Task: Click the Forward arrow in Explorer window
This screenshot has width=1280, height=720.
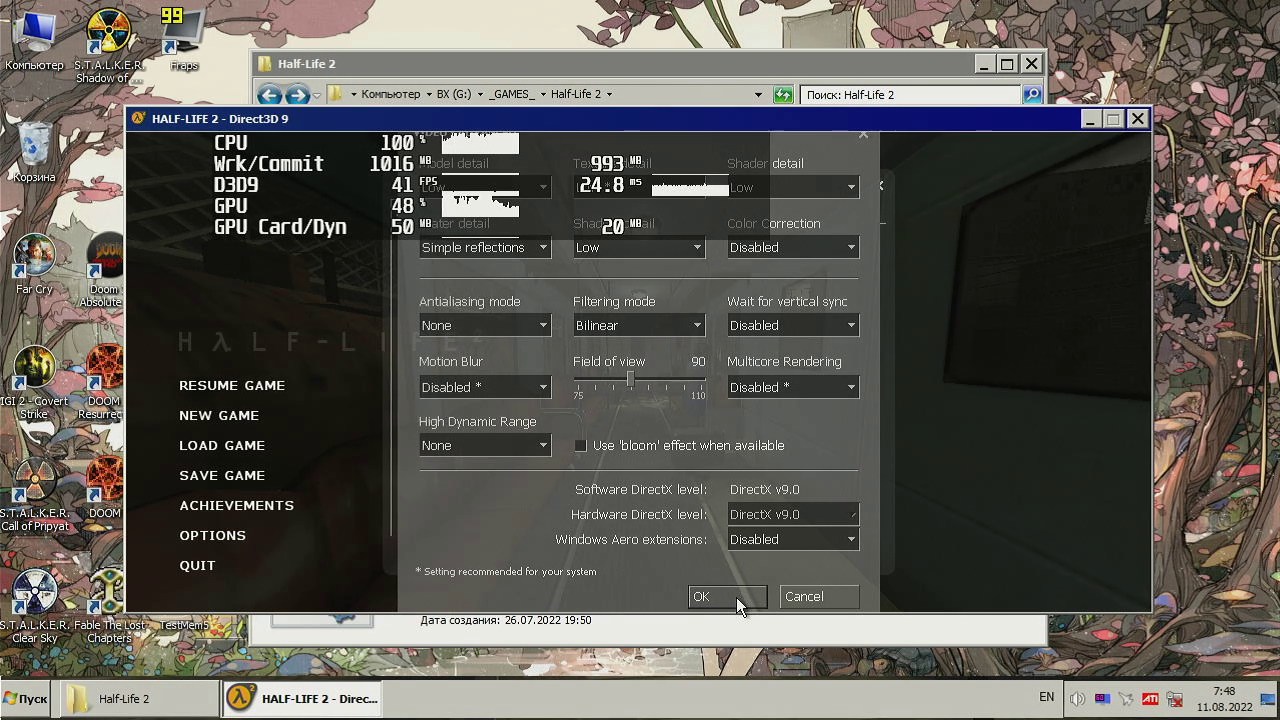Action: point(297,95)
